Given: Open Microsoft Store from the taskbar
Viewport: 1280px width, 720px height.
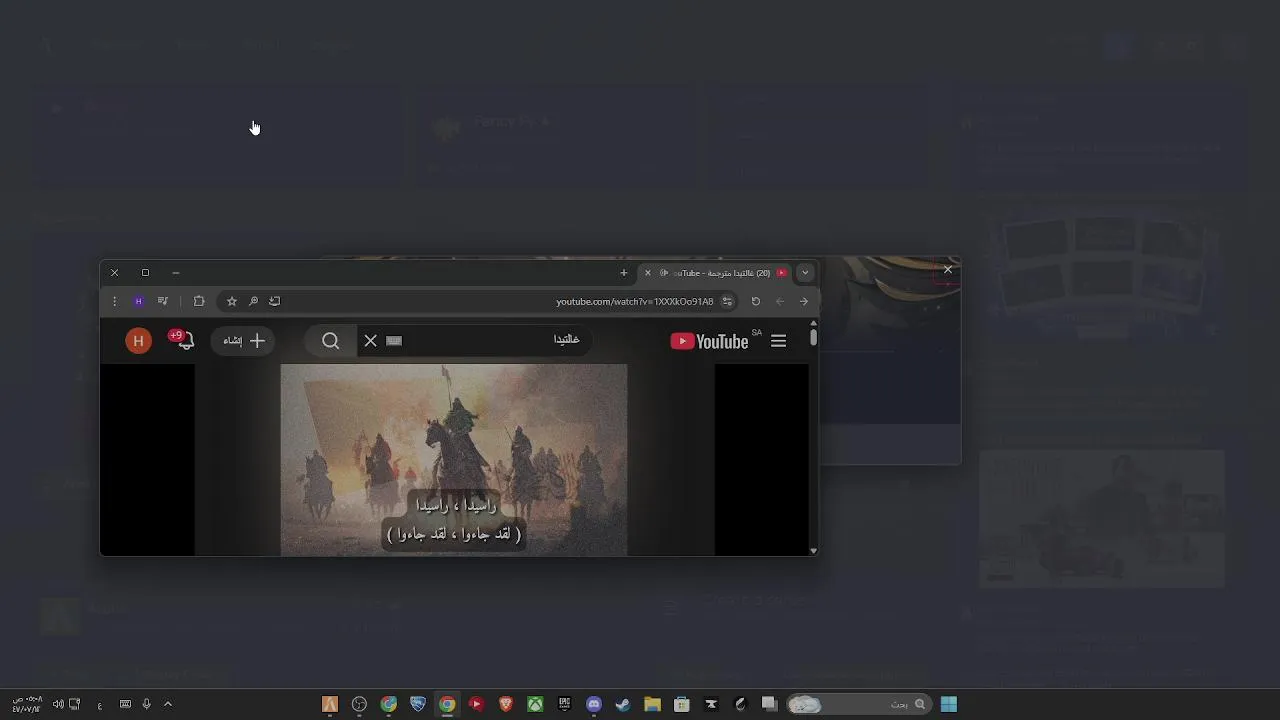Looking at the screenshot, I should (682, 704).
